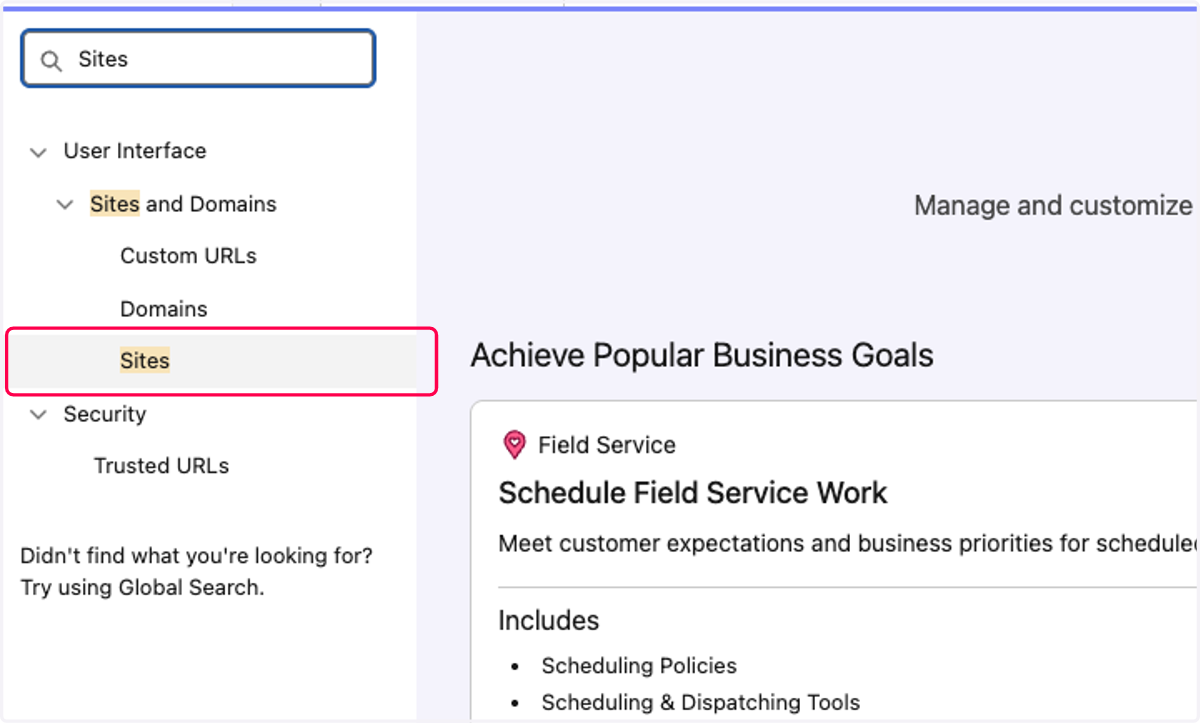This screenshot has width=1200, height=723.
Task: Collapse the Sites and Domains chevron
Action: pos(65,205)
